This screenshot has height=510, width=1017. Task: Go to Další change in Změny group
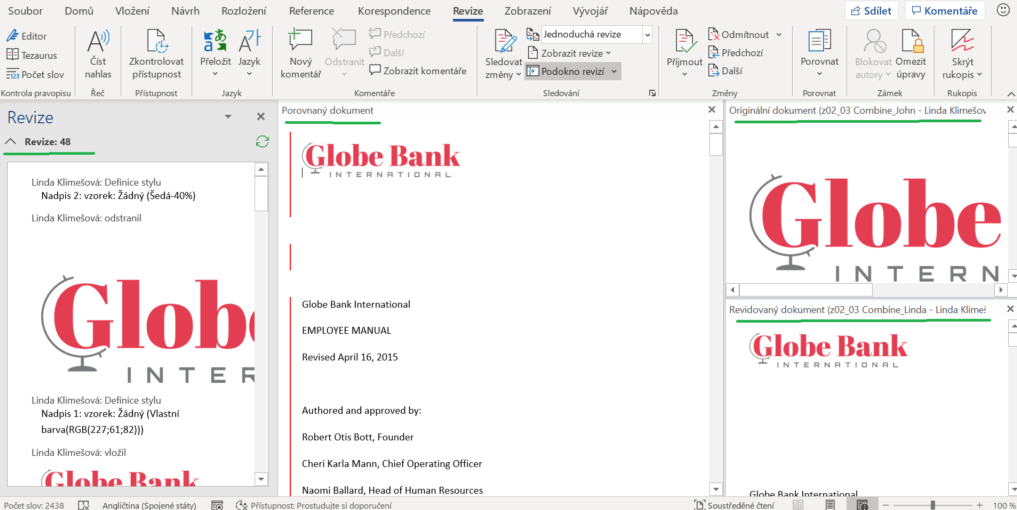pyautogui.click(x=725, y=71)
